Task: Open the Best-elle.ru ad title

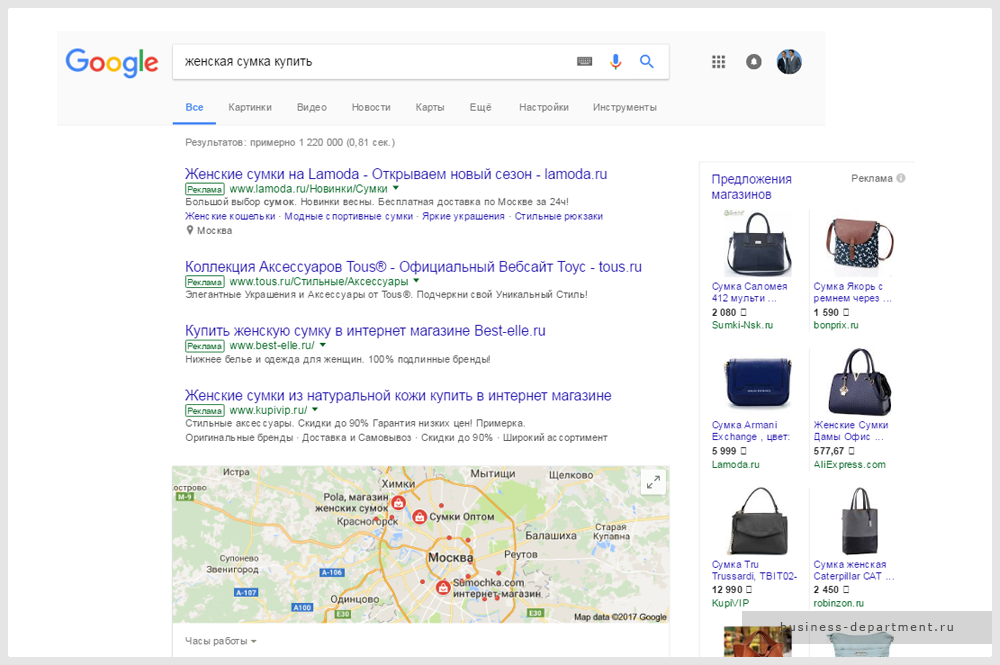Action: point(365,331)
